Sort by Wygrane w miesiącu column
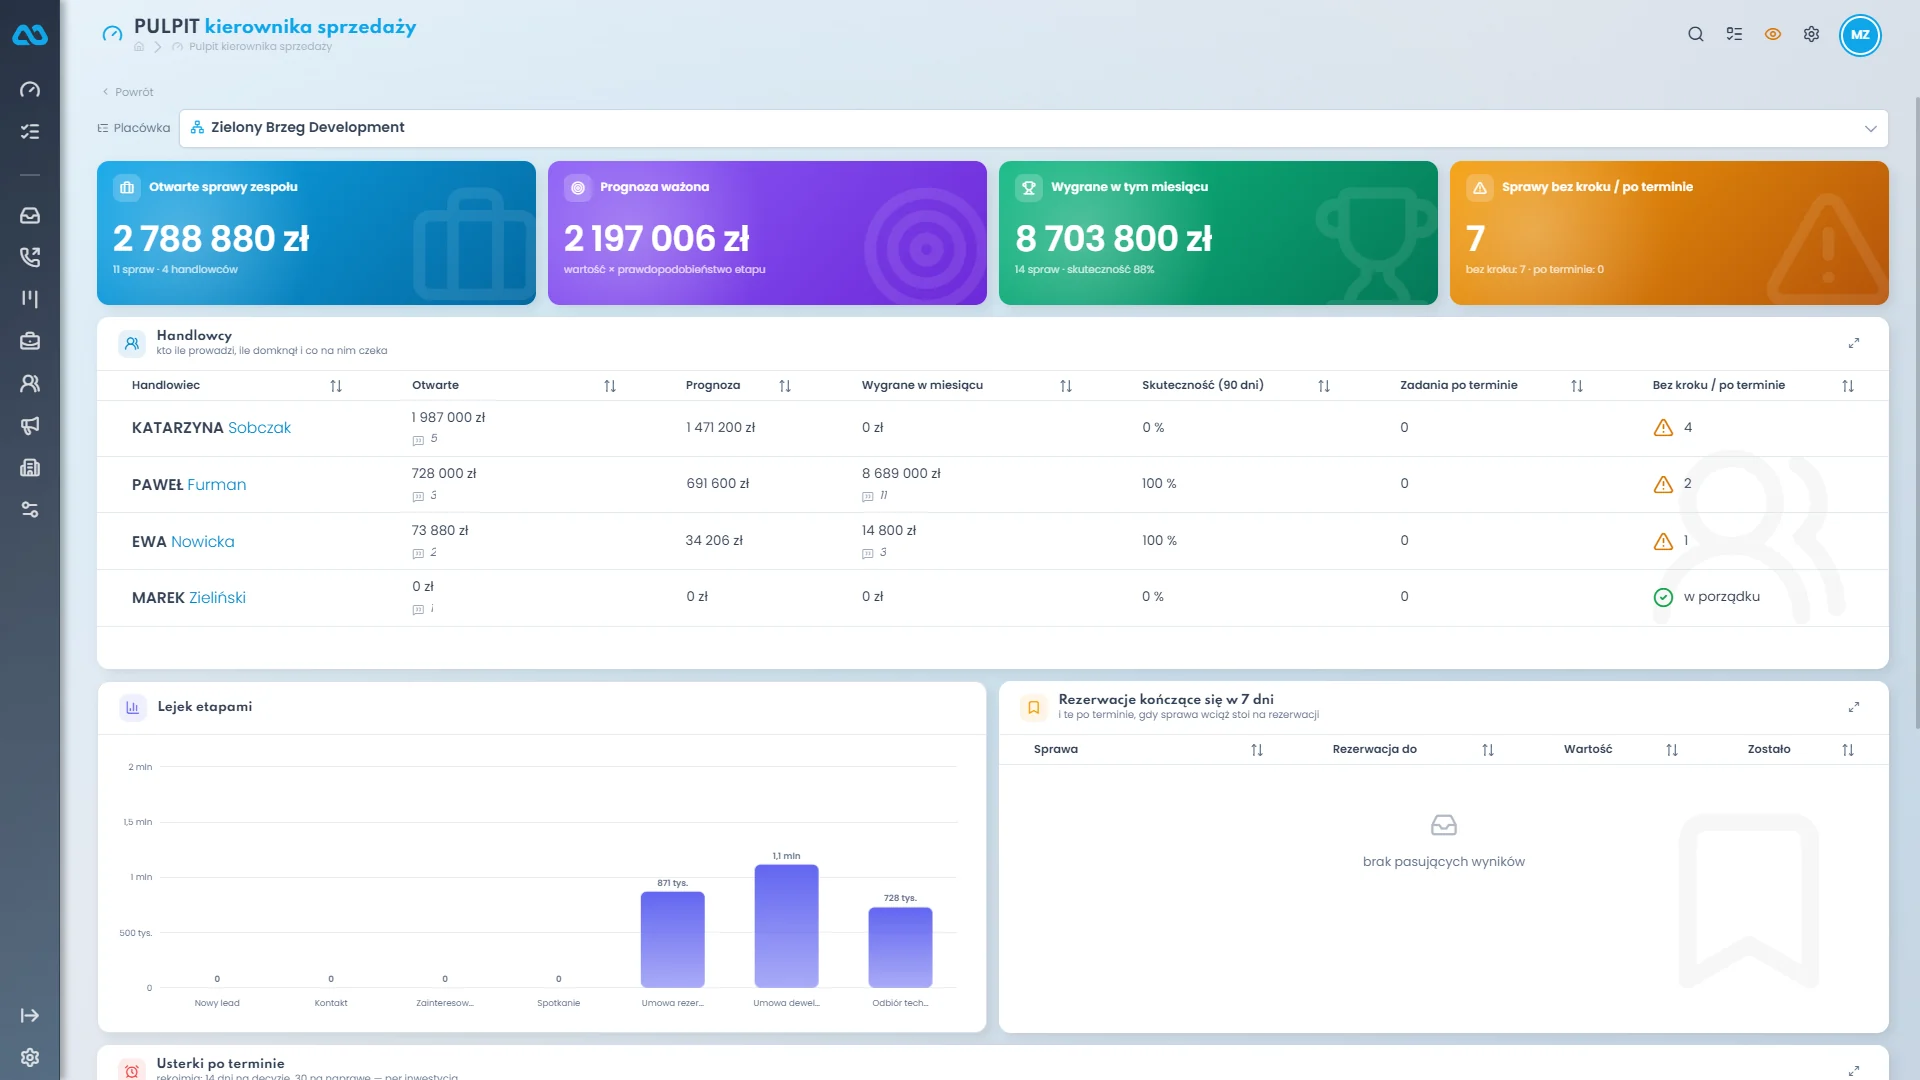Screen dimensions: 1920x1080 [x=1066, y=386]
